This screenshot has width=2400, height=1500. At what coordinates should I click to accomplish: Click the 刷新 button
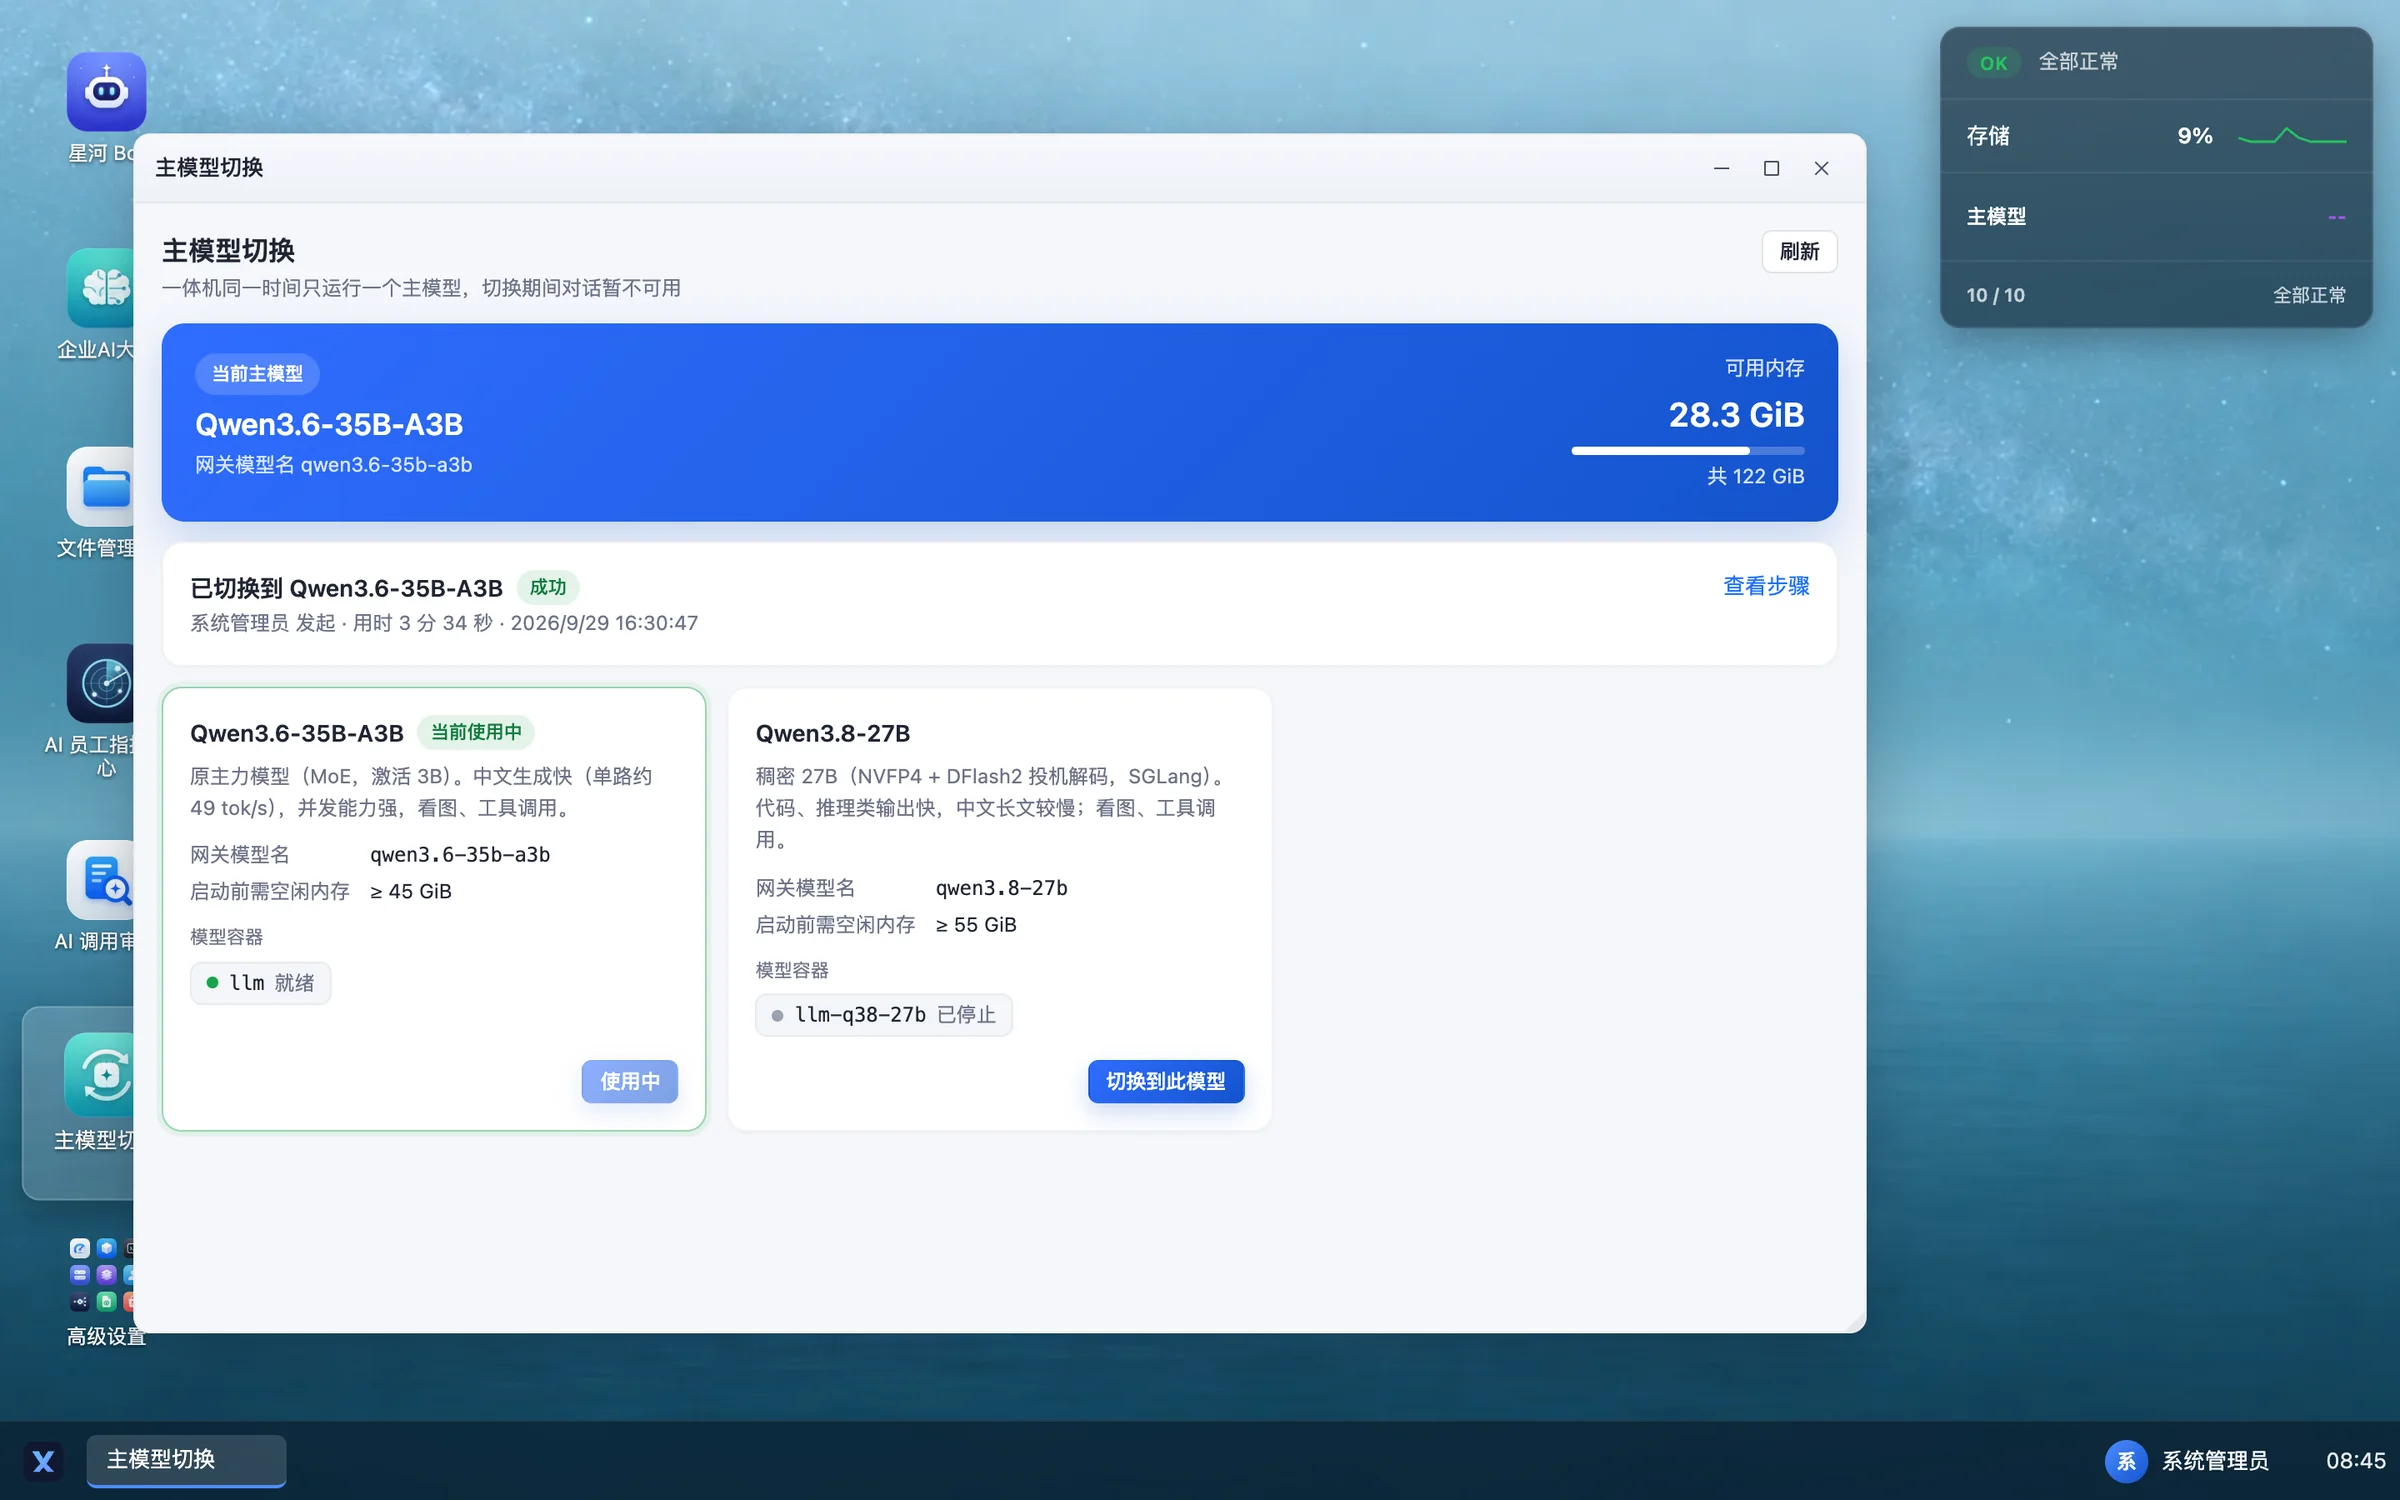(x=1798, y=251)
